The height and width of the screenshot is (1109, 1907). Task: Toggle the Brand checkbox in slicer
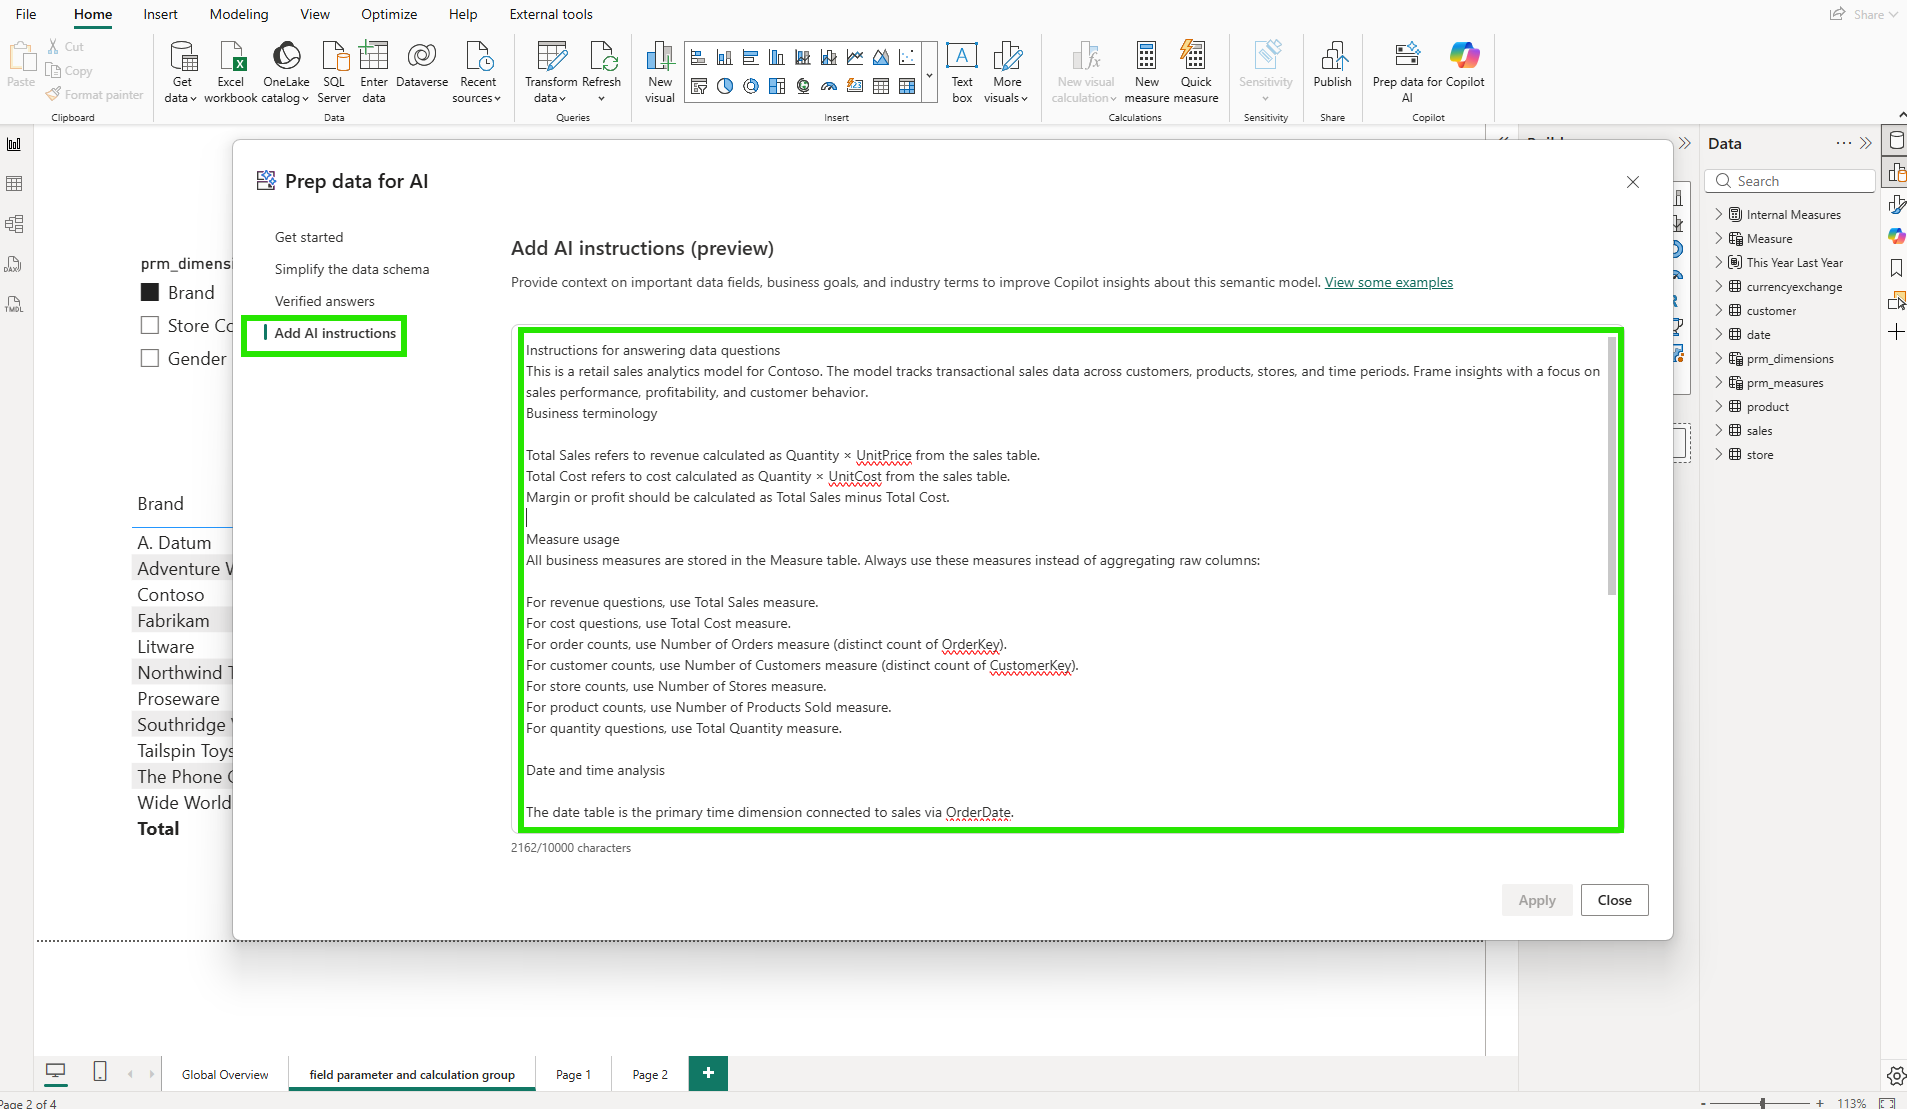150,292
